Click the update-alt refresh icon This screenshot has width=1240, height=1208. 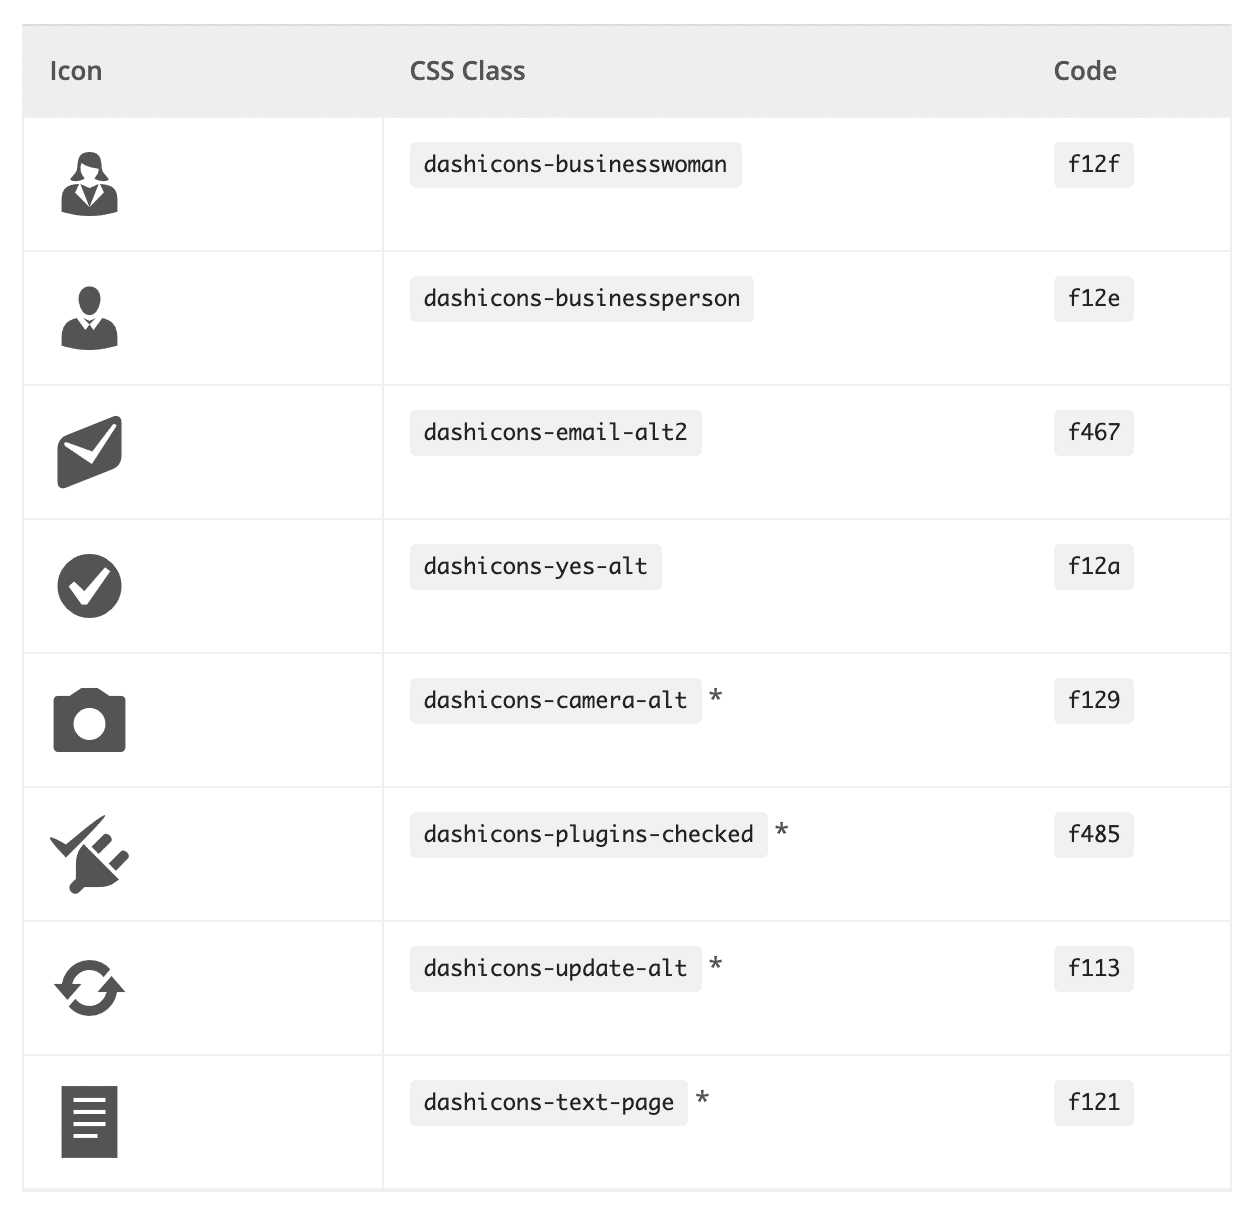click(x=89, y=987)
